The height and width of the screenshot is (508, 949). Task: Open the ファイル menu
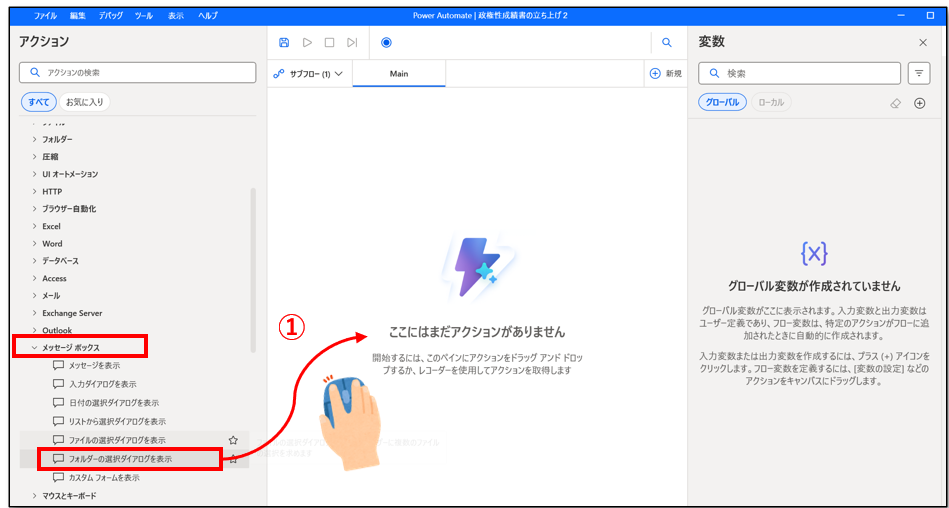[45, 16]
